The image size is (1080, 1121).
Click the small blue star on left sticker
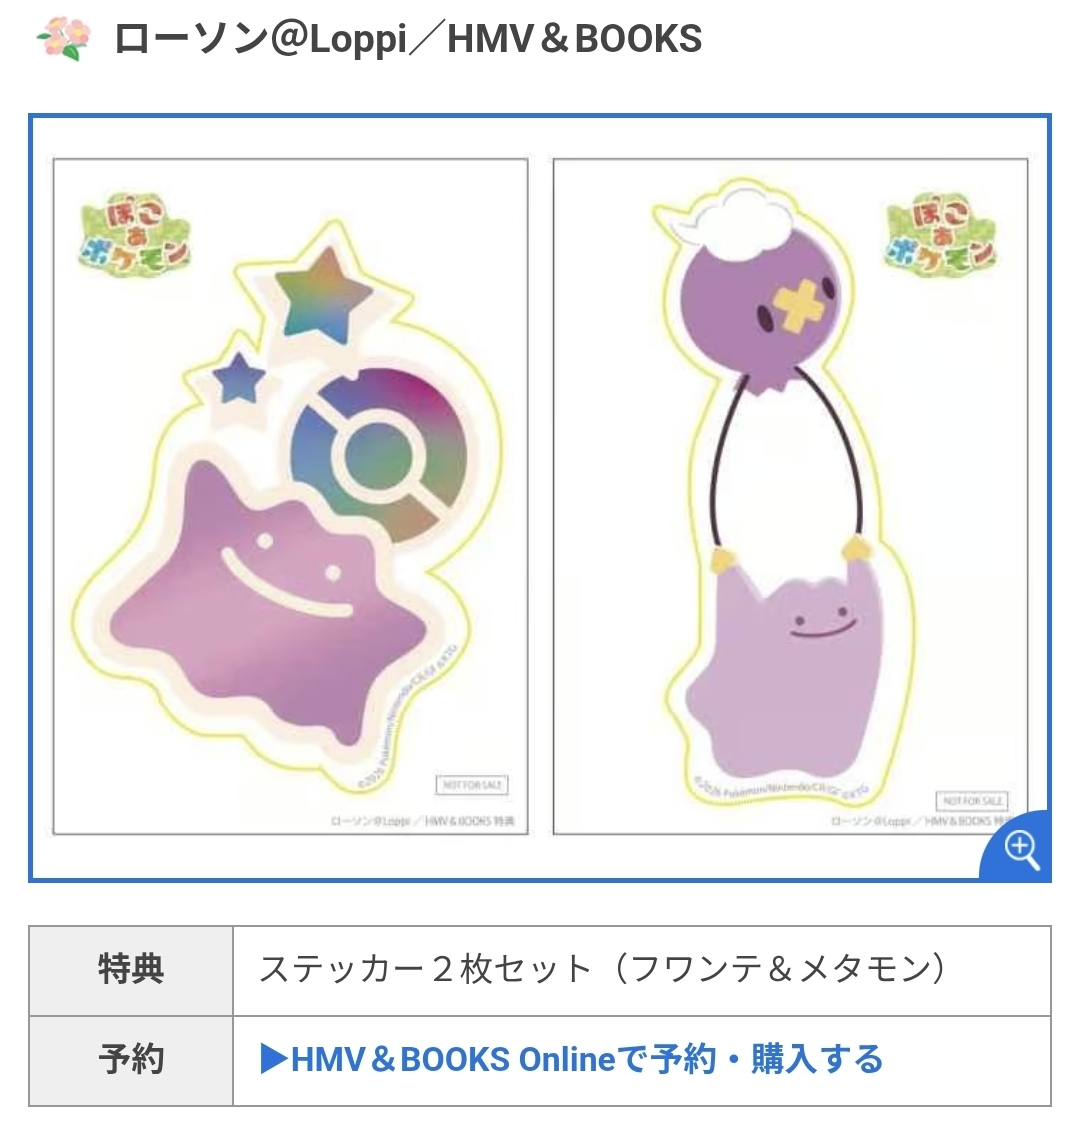click(x=238, y=377)
